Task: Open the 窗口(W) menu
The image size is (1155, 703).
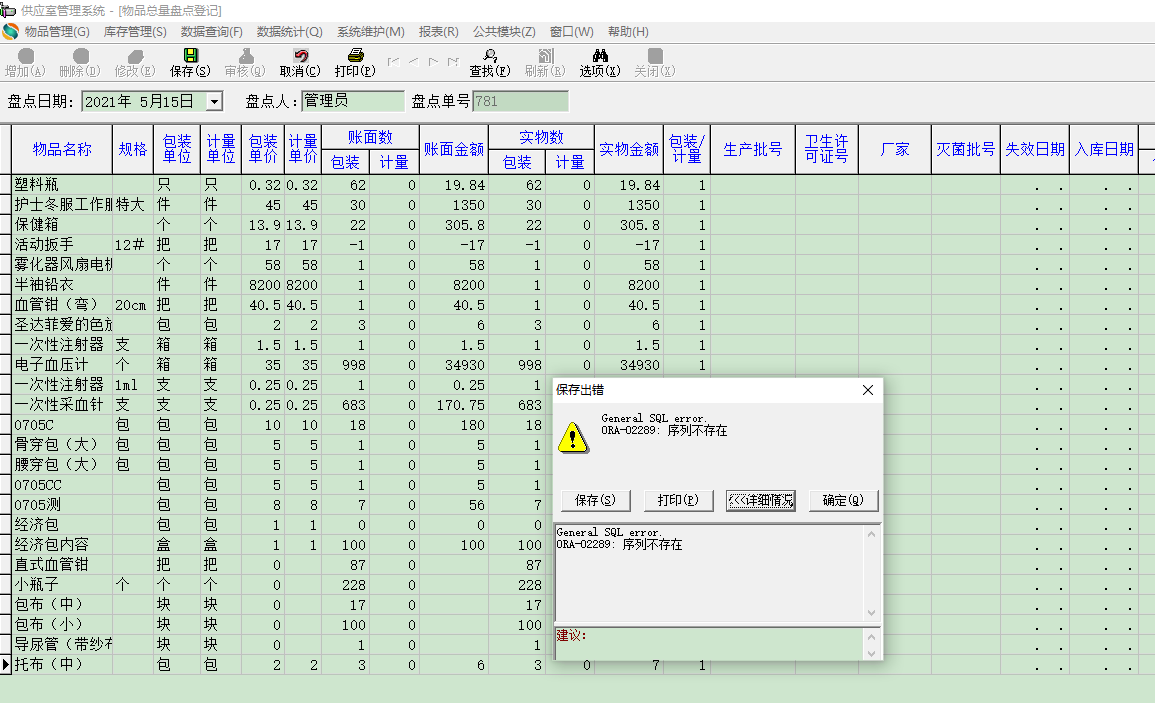Action: pos(572,32)
